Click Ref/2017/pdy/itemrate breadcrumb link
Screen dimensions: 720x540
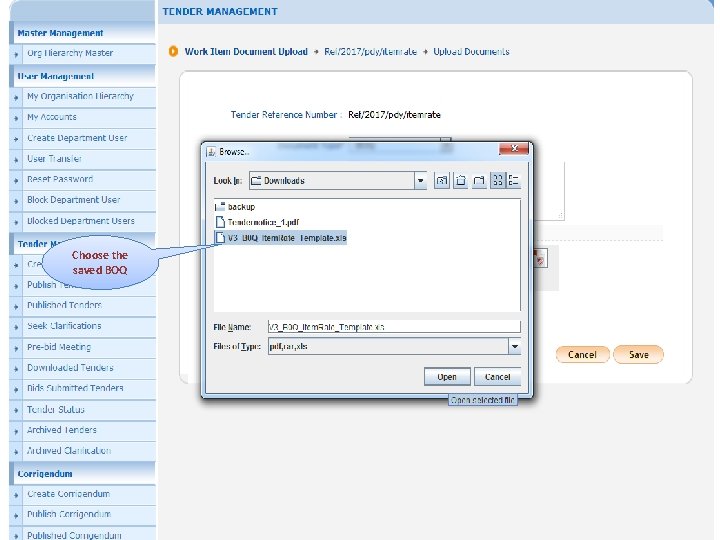(371, 51)
